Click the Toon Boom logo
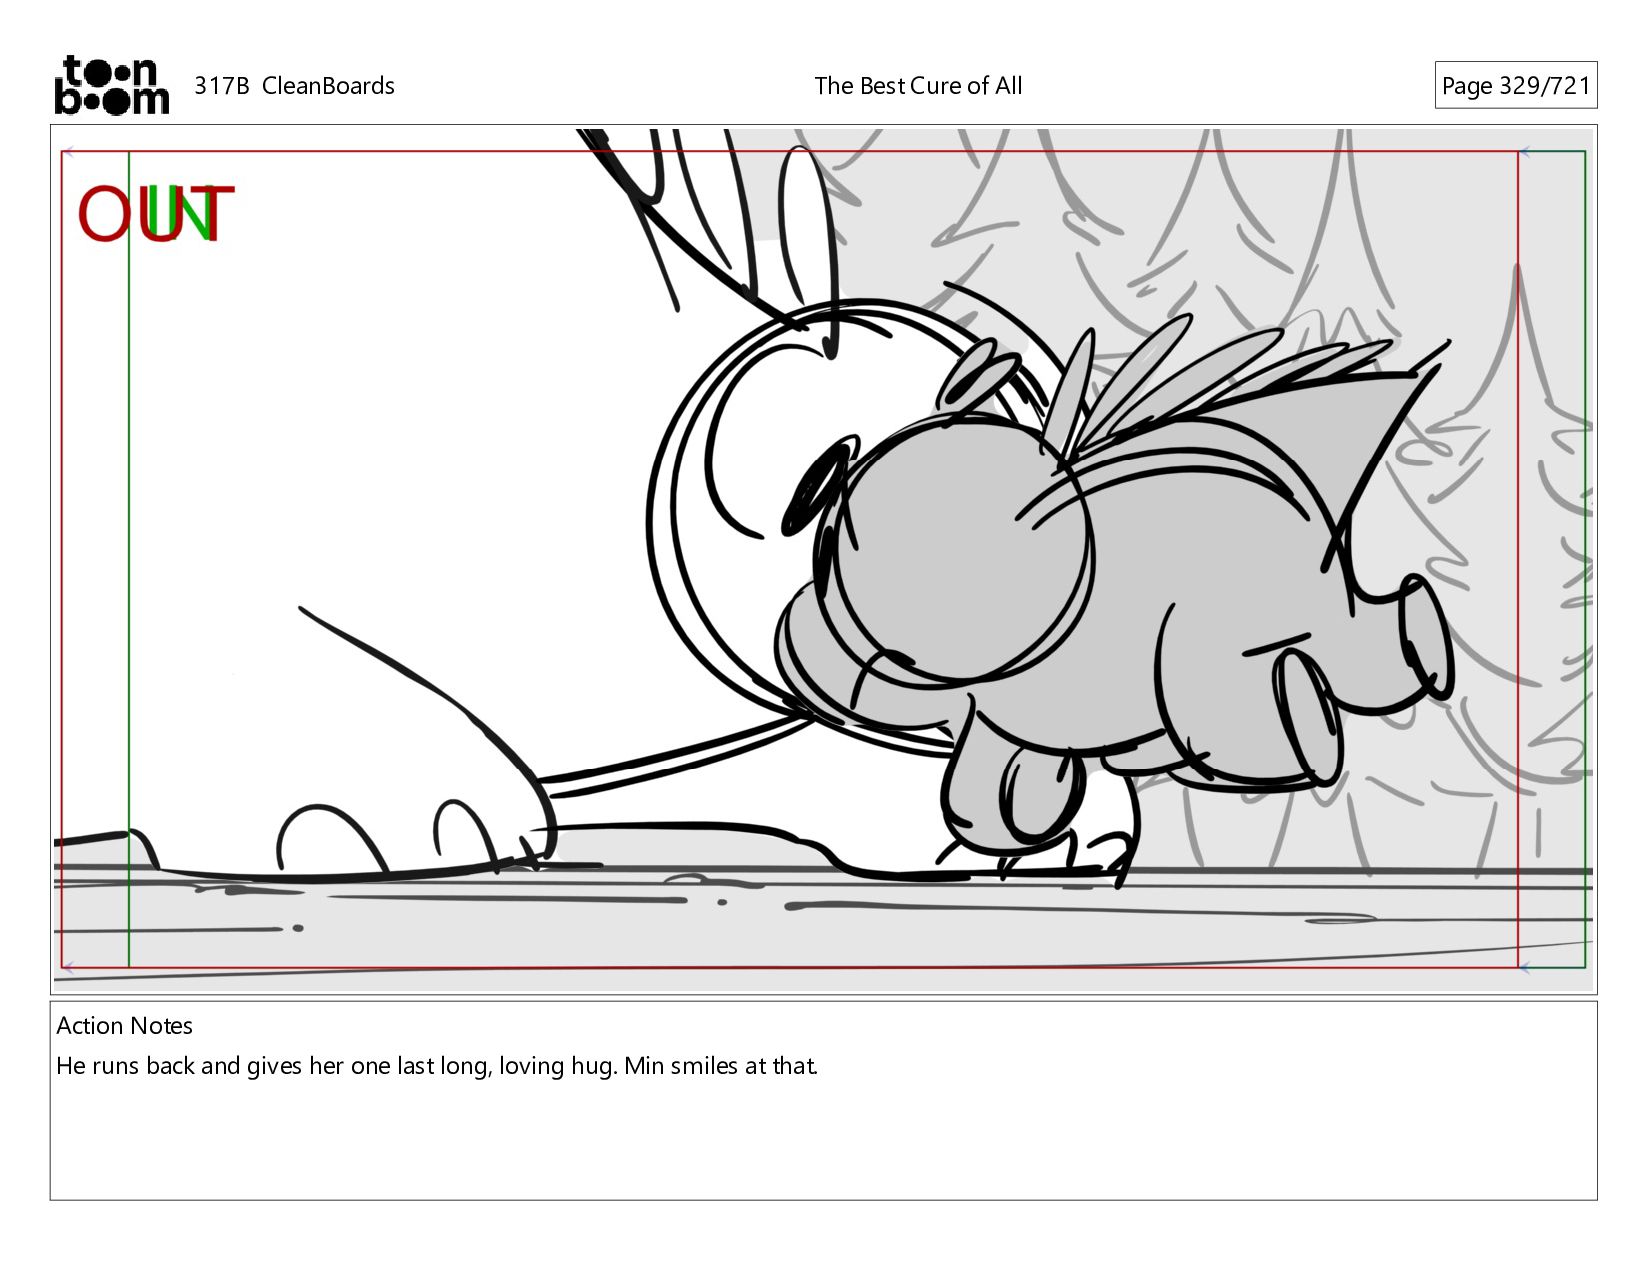 pos(111,85)
